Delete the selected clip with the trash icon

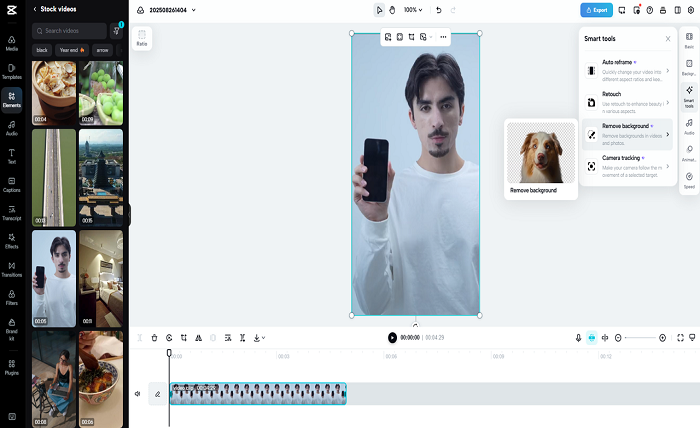click(154, 338)
